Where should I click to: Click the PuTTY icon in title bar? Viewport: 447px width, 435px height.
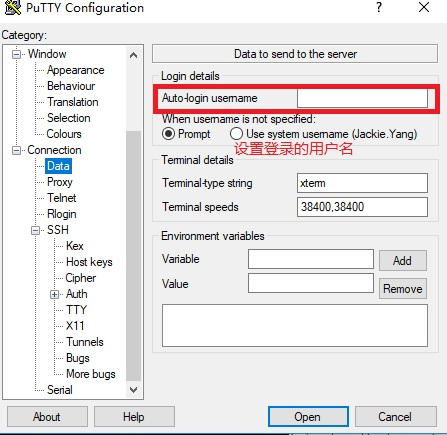tap(13, 8)
